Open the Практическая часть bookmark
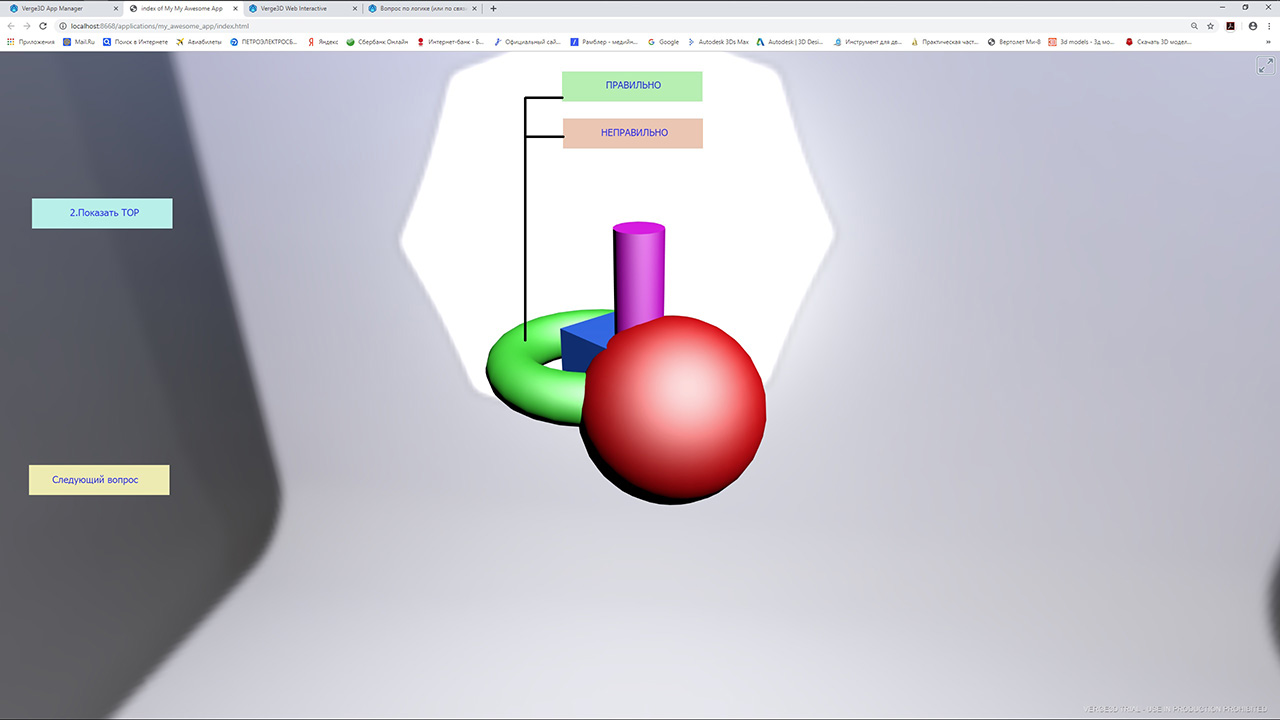The image size is (1280, 720). (x=946, y=42)
